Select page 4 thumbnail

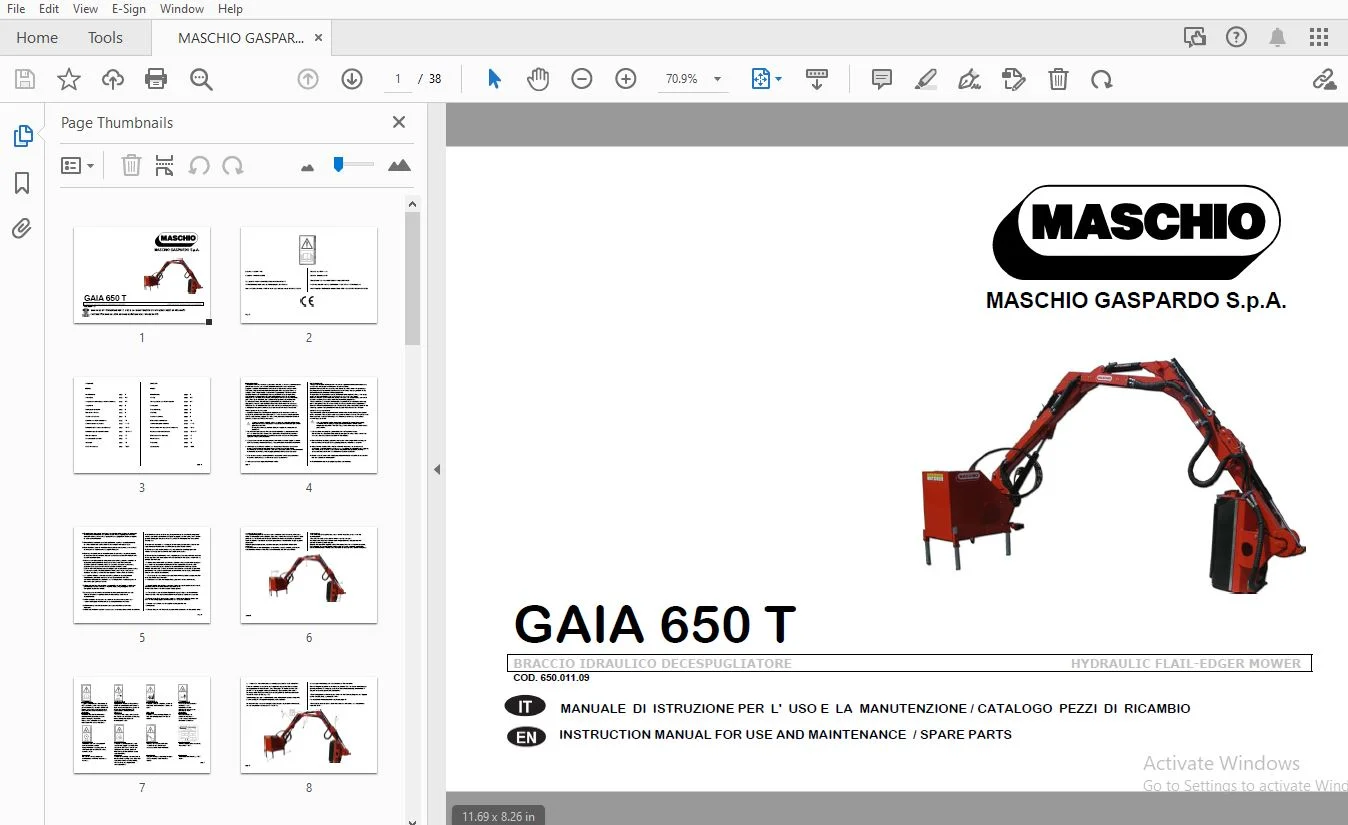(x=309, y=425)
